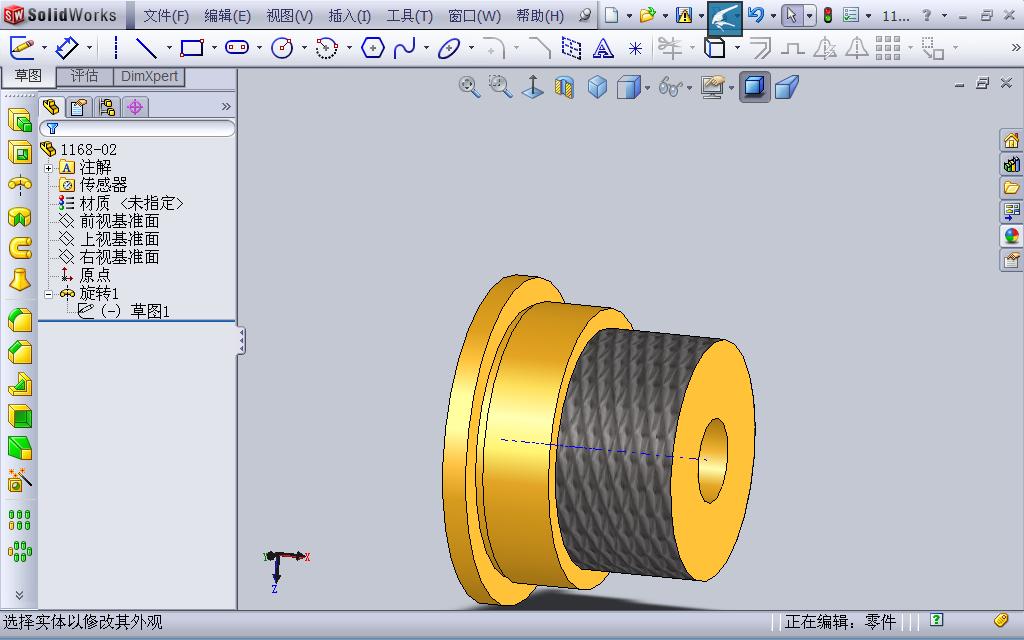This screenshot has width=1024, height=640.
Task: Open the 编辑(E) menu
Action: [x=227, y=16]
